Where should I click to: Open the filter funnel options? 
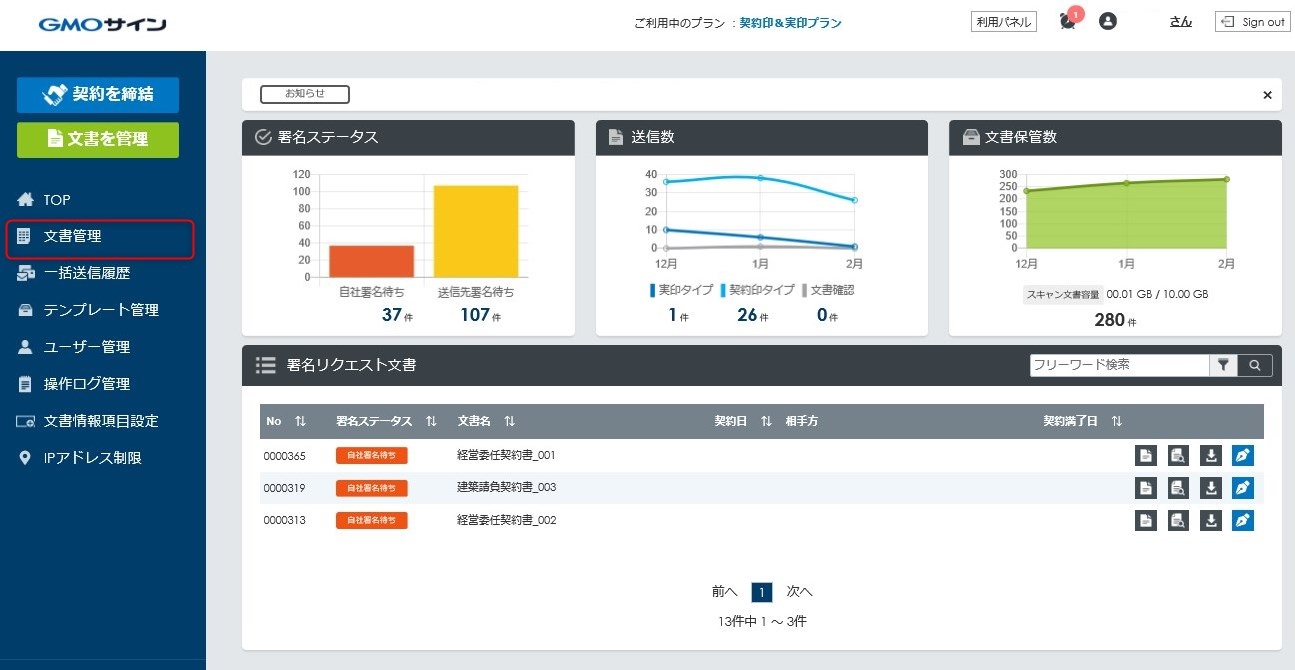pos(1223,365)
